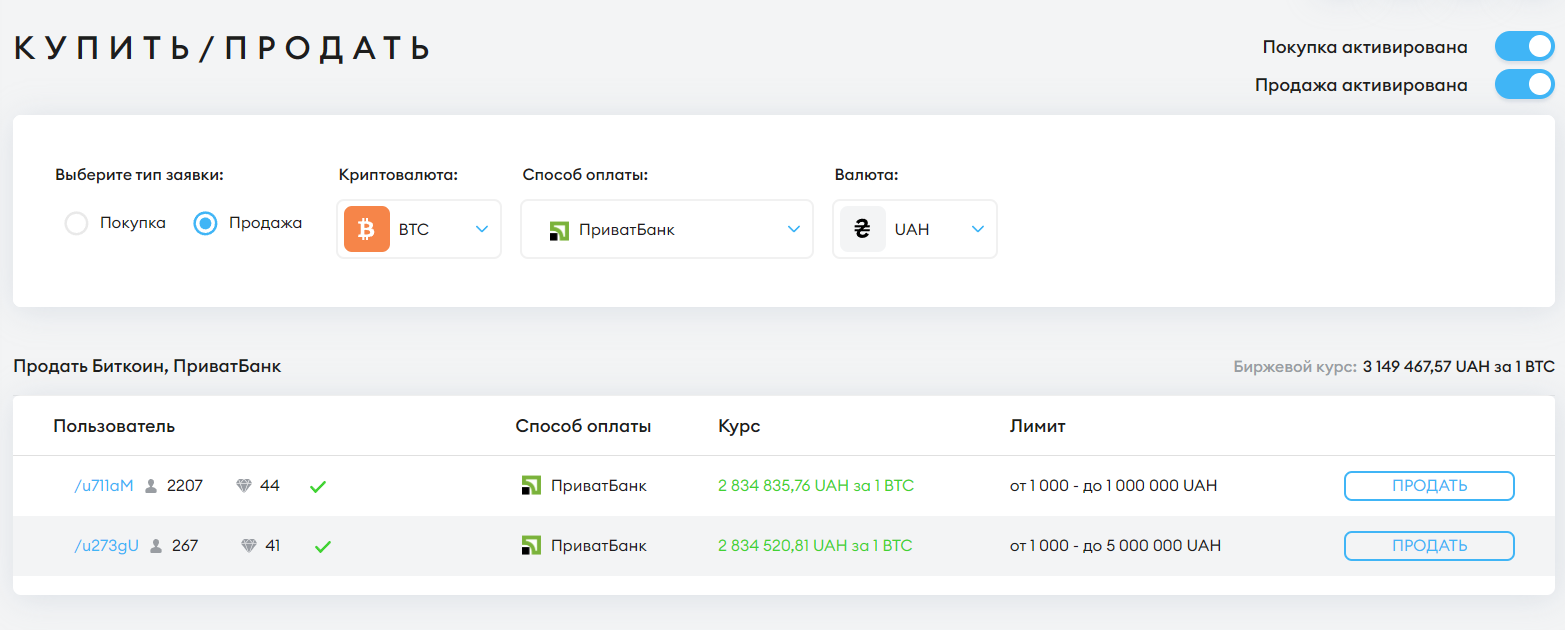This screenshot has width=1565, height=630.
Task: Click ПРОДАТЬ button for seller /u711aM
Action: point(1428,486)
